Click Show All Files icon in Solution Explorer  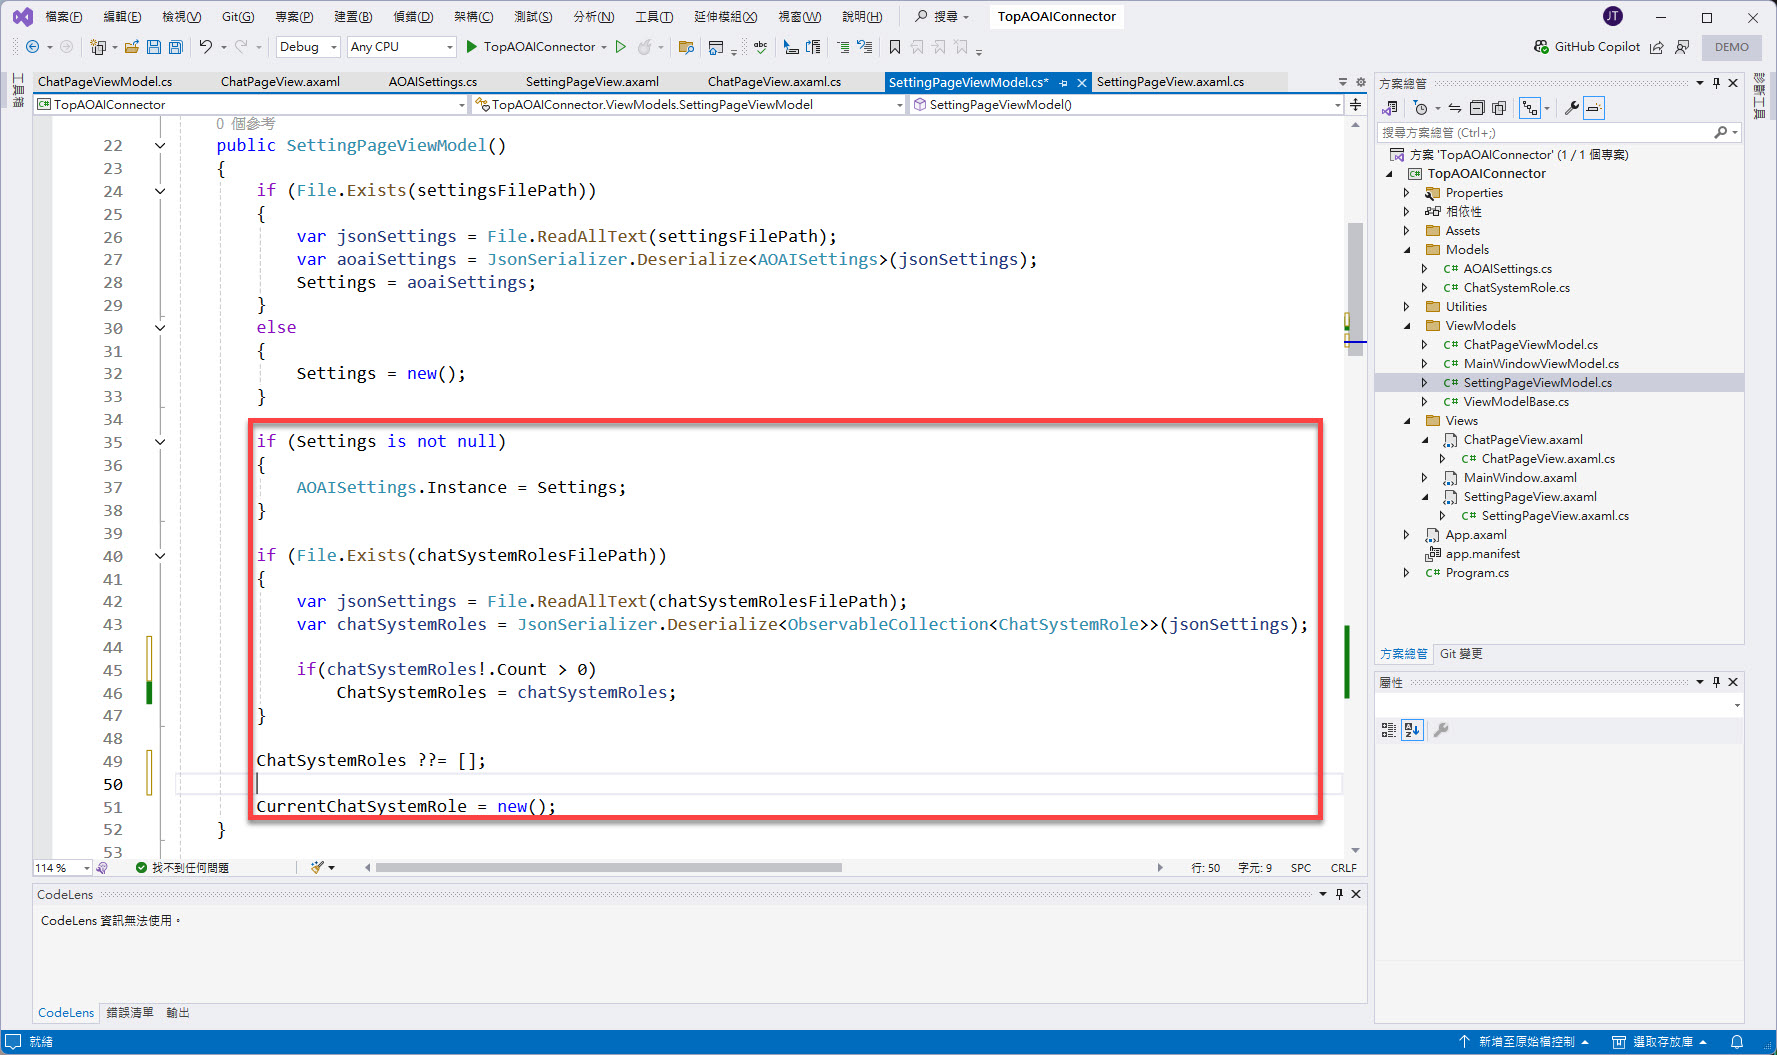tap(1499, 108)
